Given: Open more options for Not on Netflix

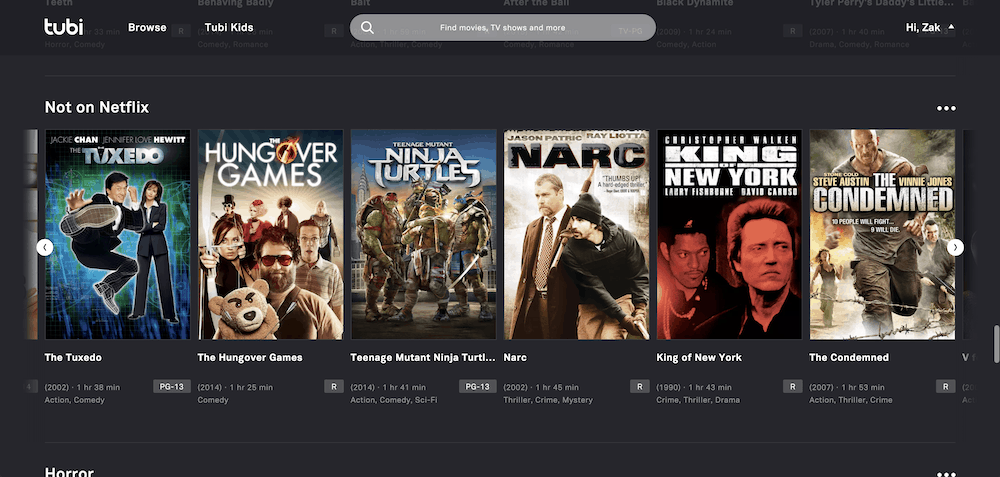Looking at the screenshot, I should point(946,108).
